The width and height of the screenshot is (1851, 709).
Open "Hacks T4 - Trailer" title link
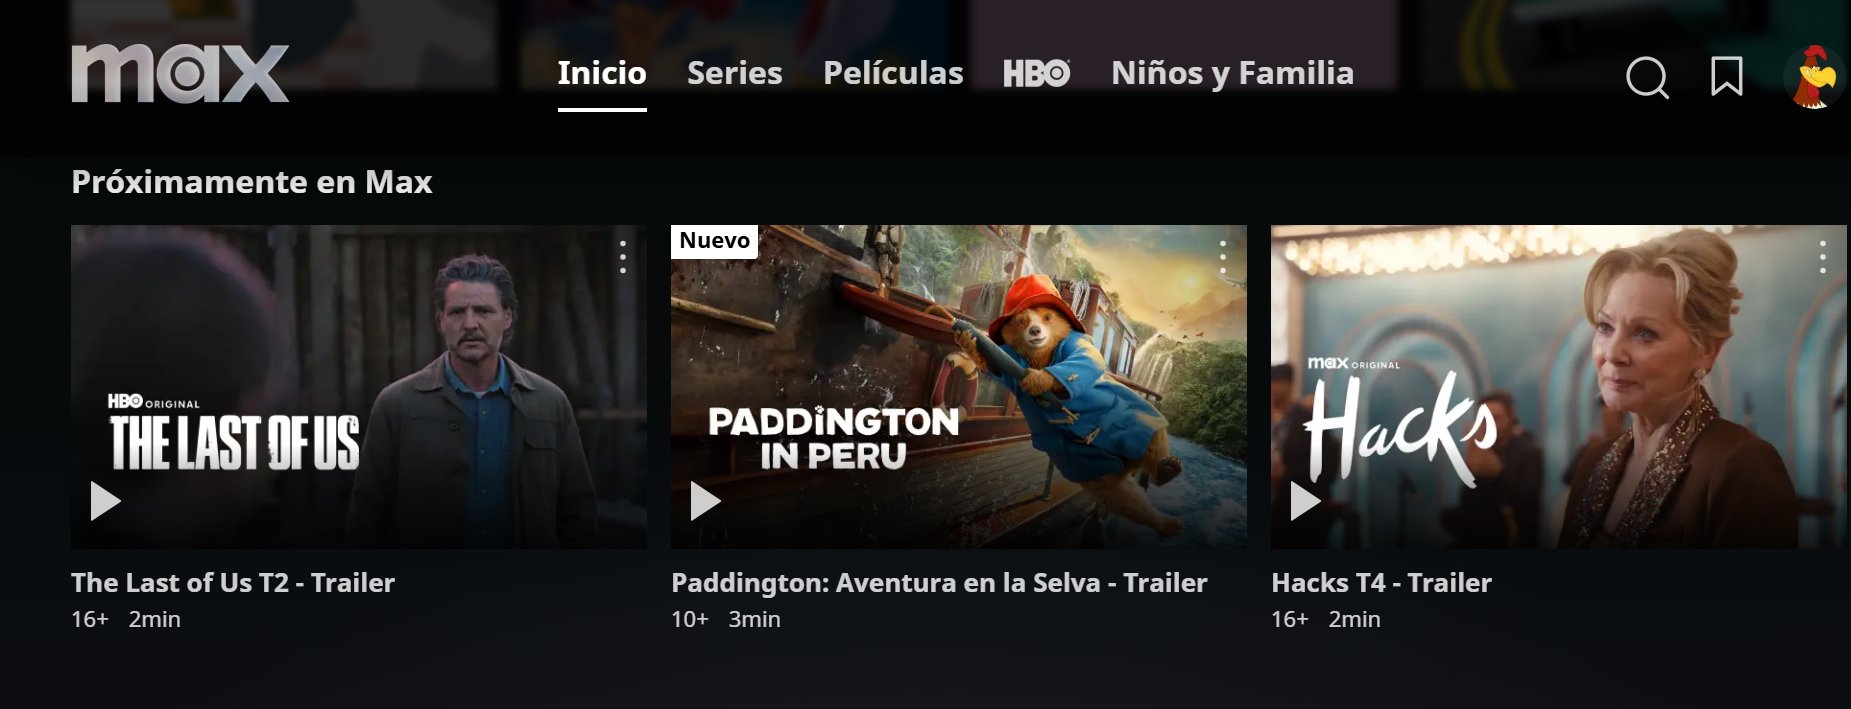coord(1381,583)
